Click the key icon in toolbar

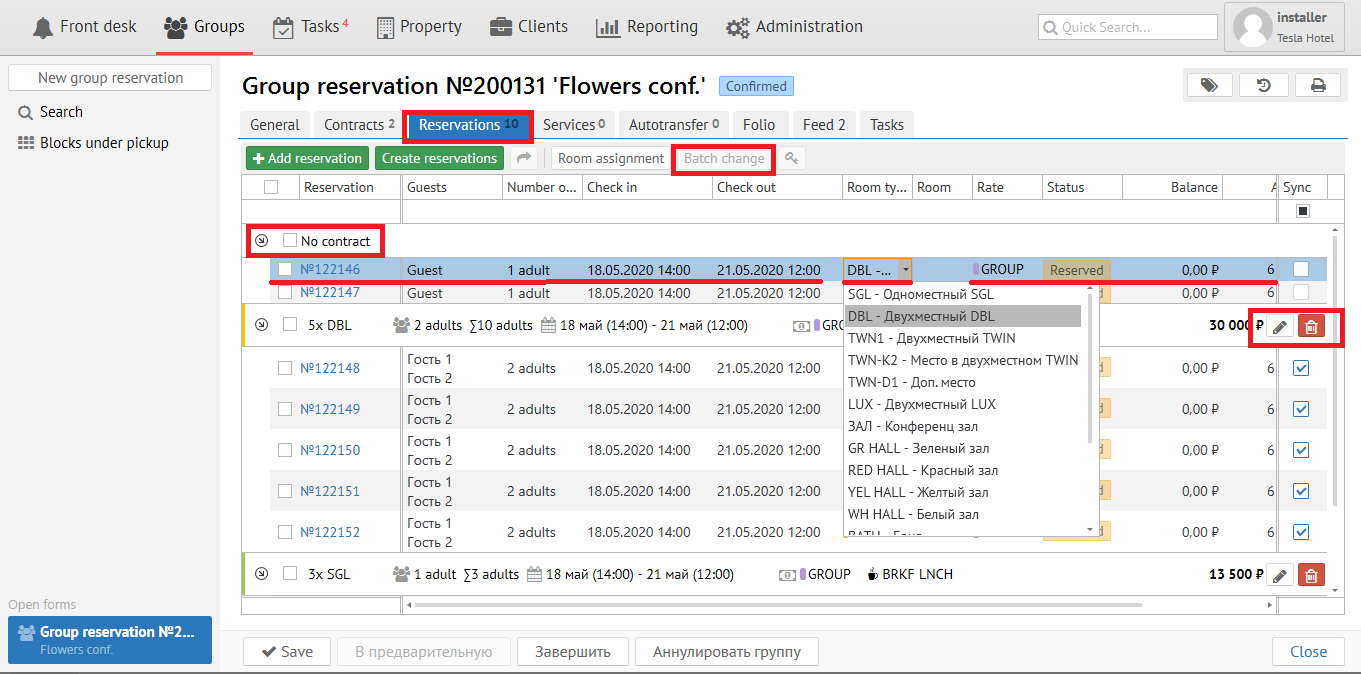(791, 158)
